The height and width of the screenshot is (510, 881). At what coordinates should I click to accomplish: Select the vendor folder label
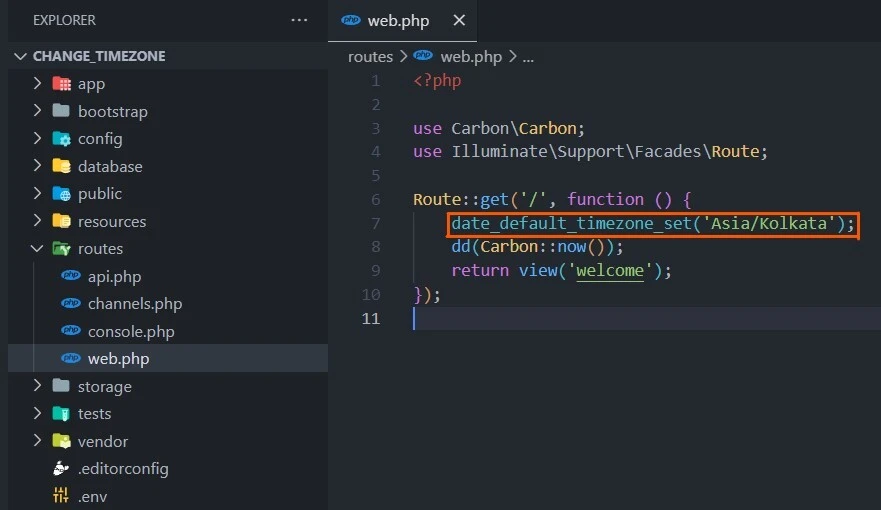pyautogui.click(x=103, y=441)
